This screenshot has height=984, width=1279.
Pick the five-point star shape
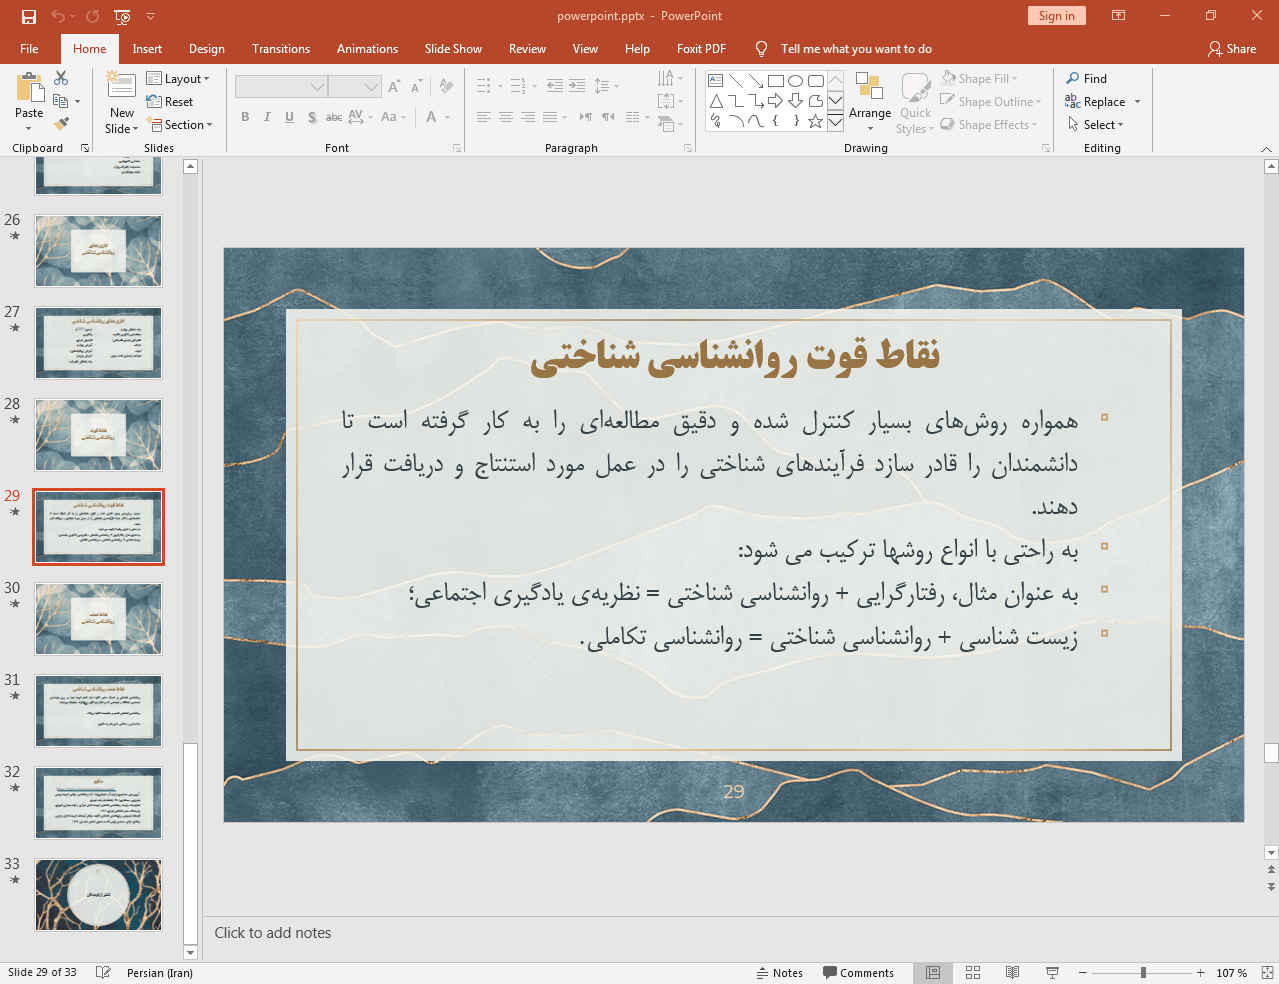815,121
